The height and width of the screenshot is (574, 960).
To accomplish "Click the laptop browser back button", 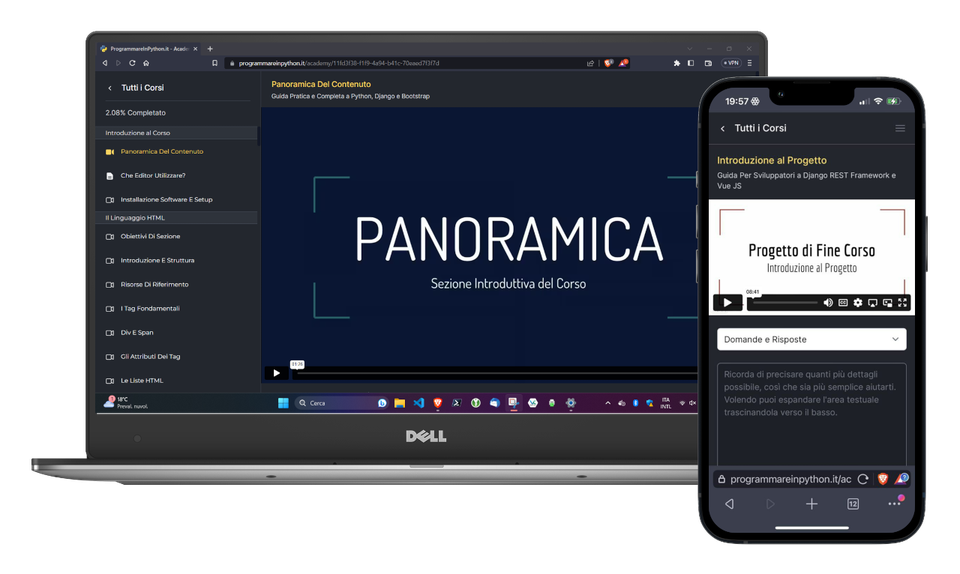I will click(105, 63).
